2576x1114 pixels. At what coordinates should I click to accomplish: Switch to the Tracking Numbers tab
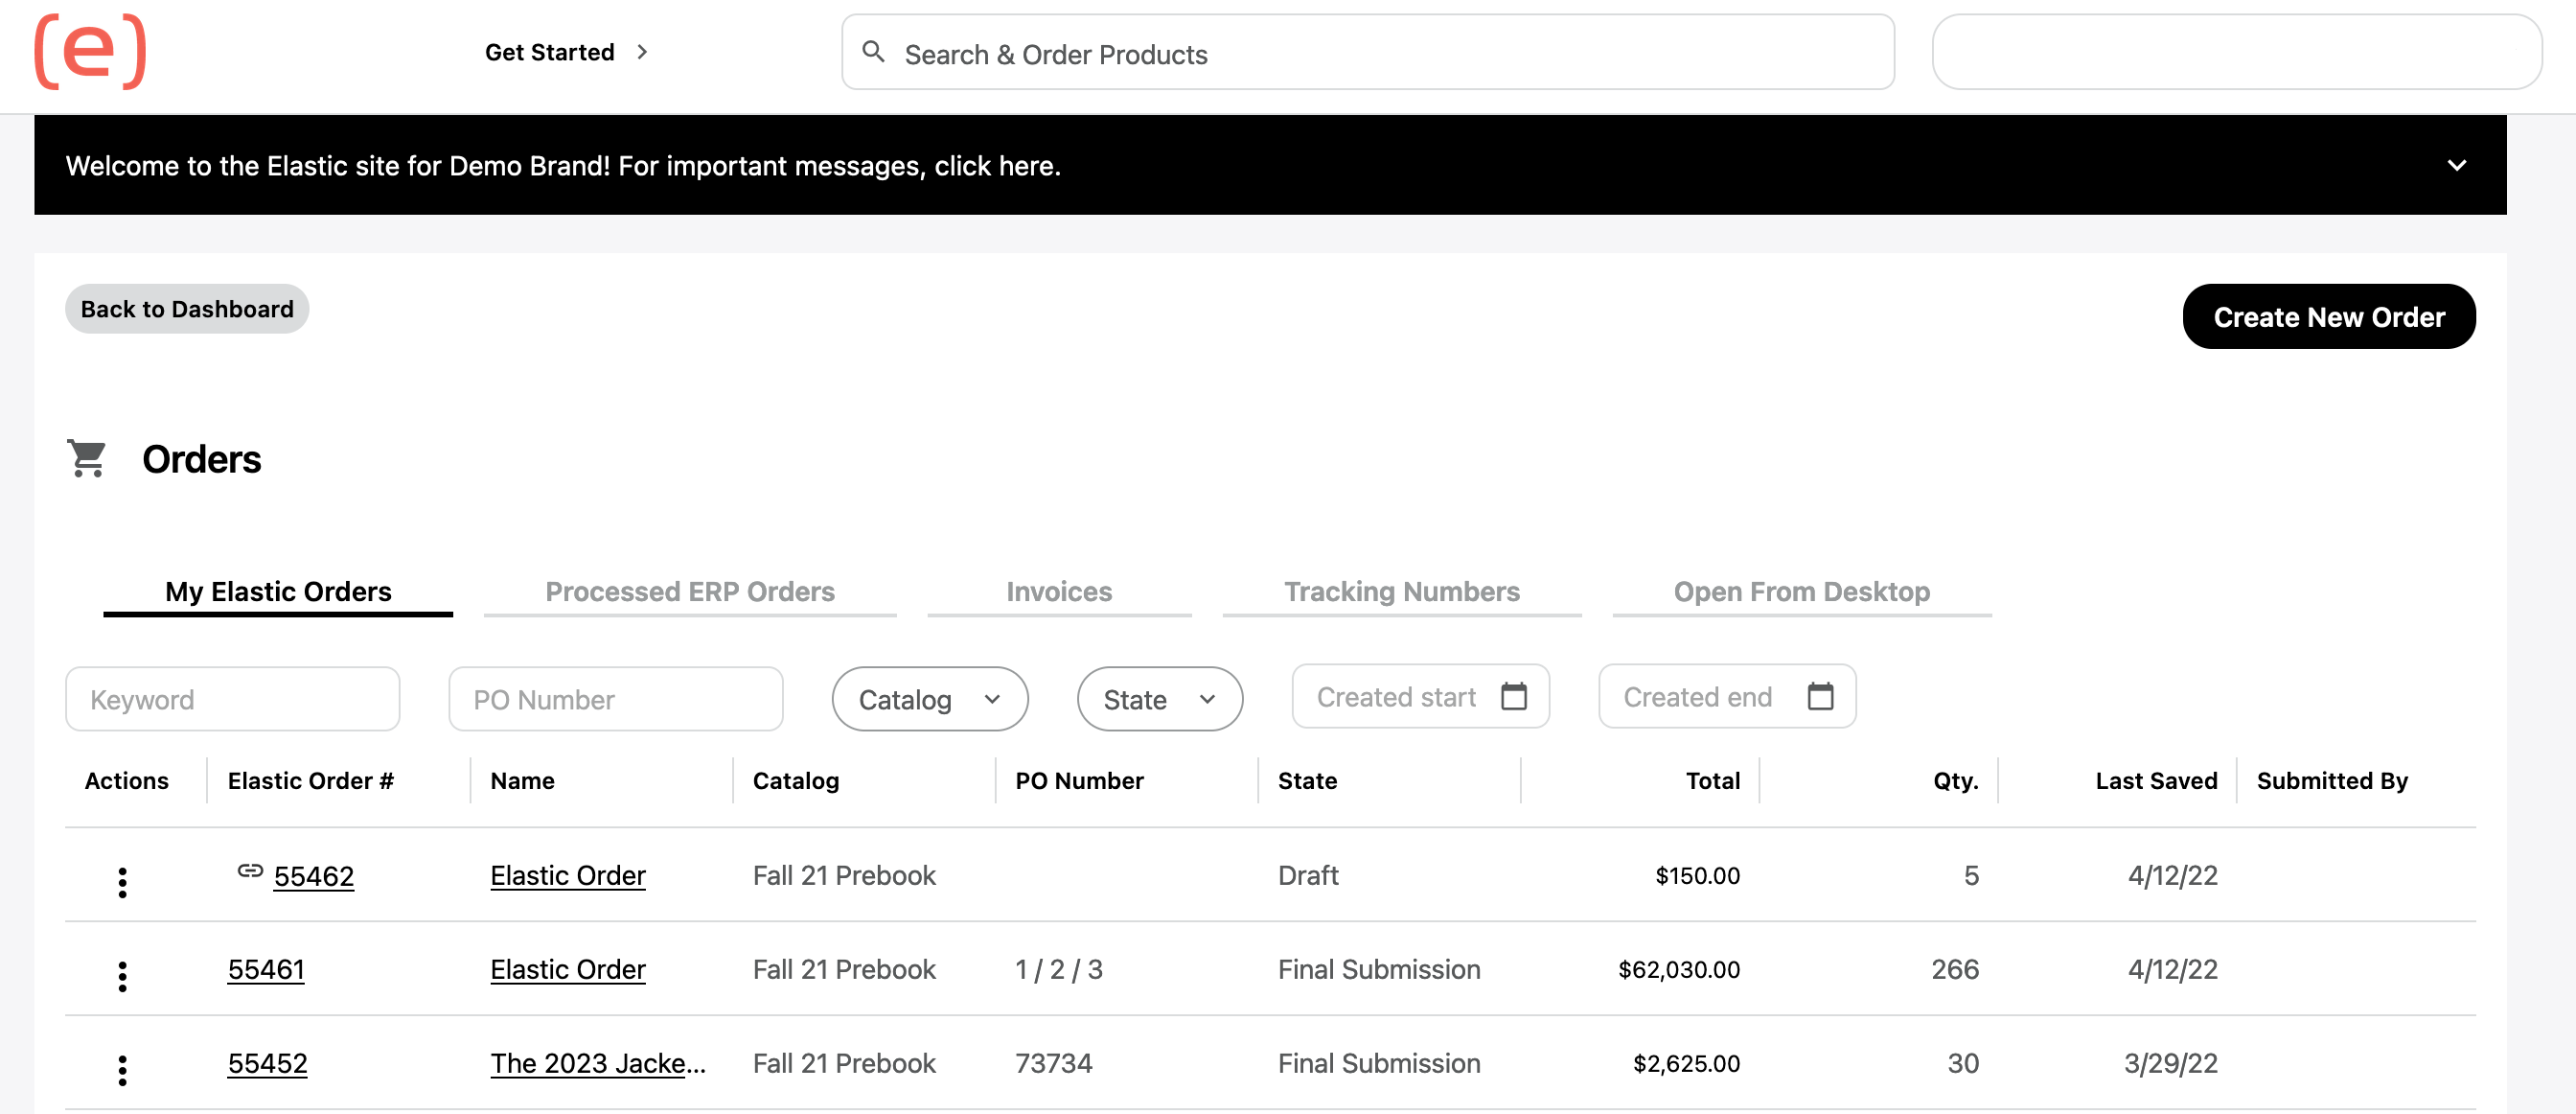coord(1401,591)
